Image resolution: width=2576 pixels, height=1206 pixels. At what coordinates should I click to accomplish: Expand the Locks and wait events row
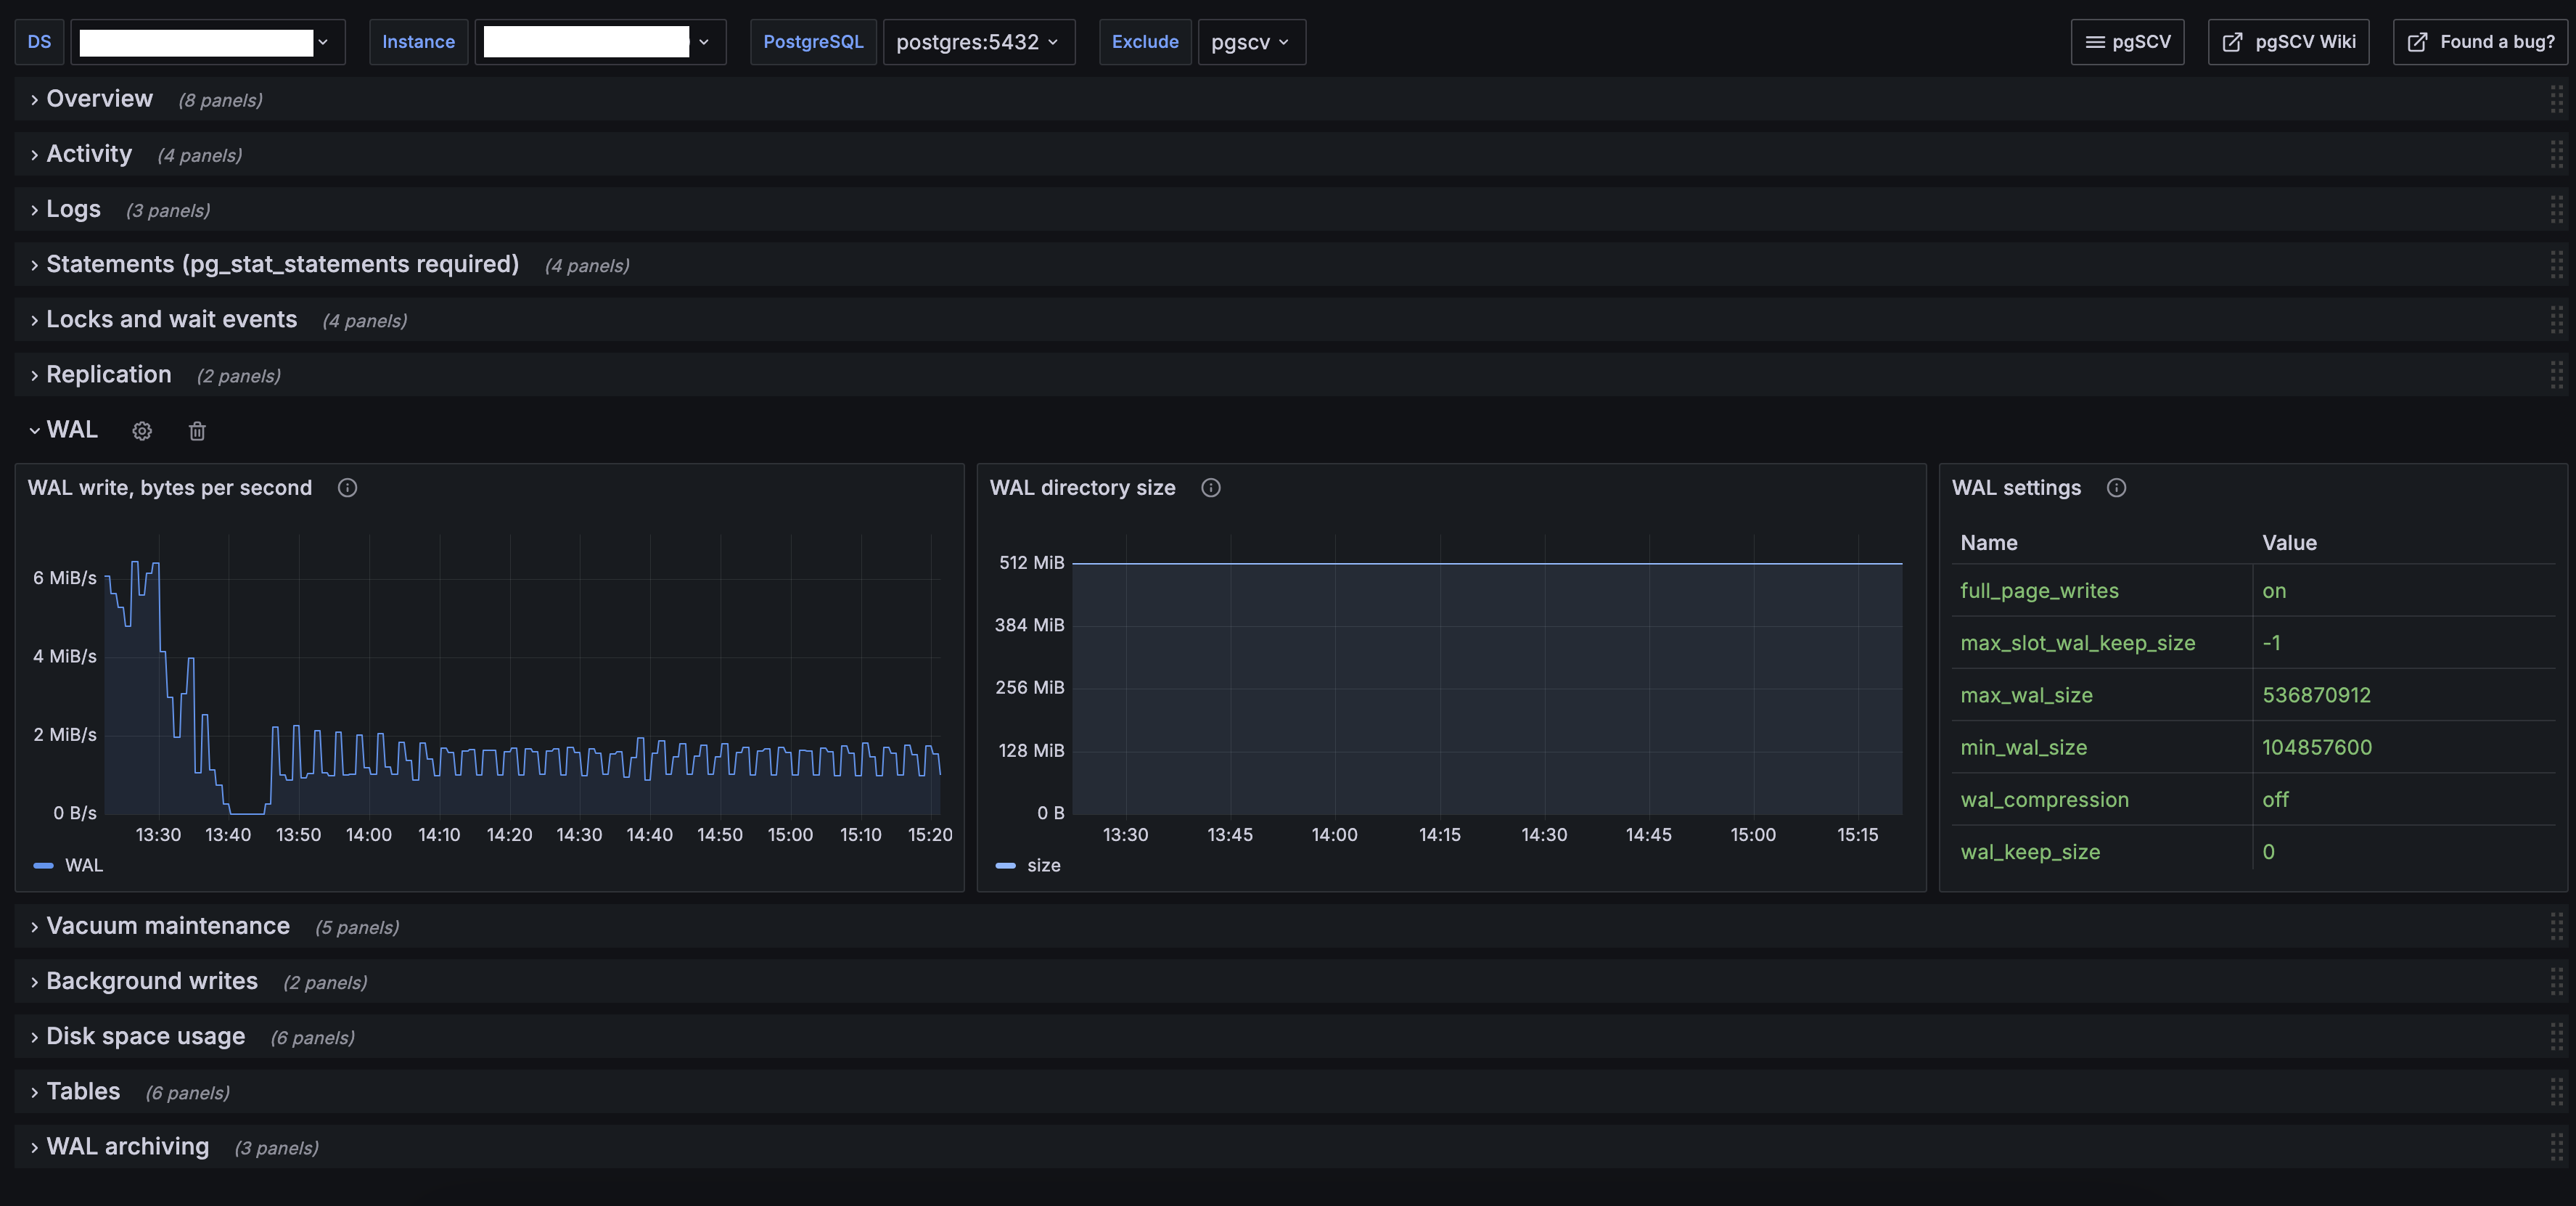coord(171,320)
